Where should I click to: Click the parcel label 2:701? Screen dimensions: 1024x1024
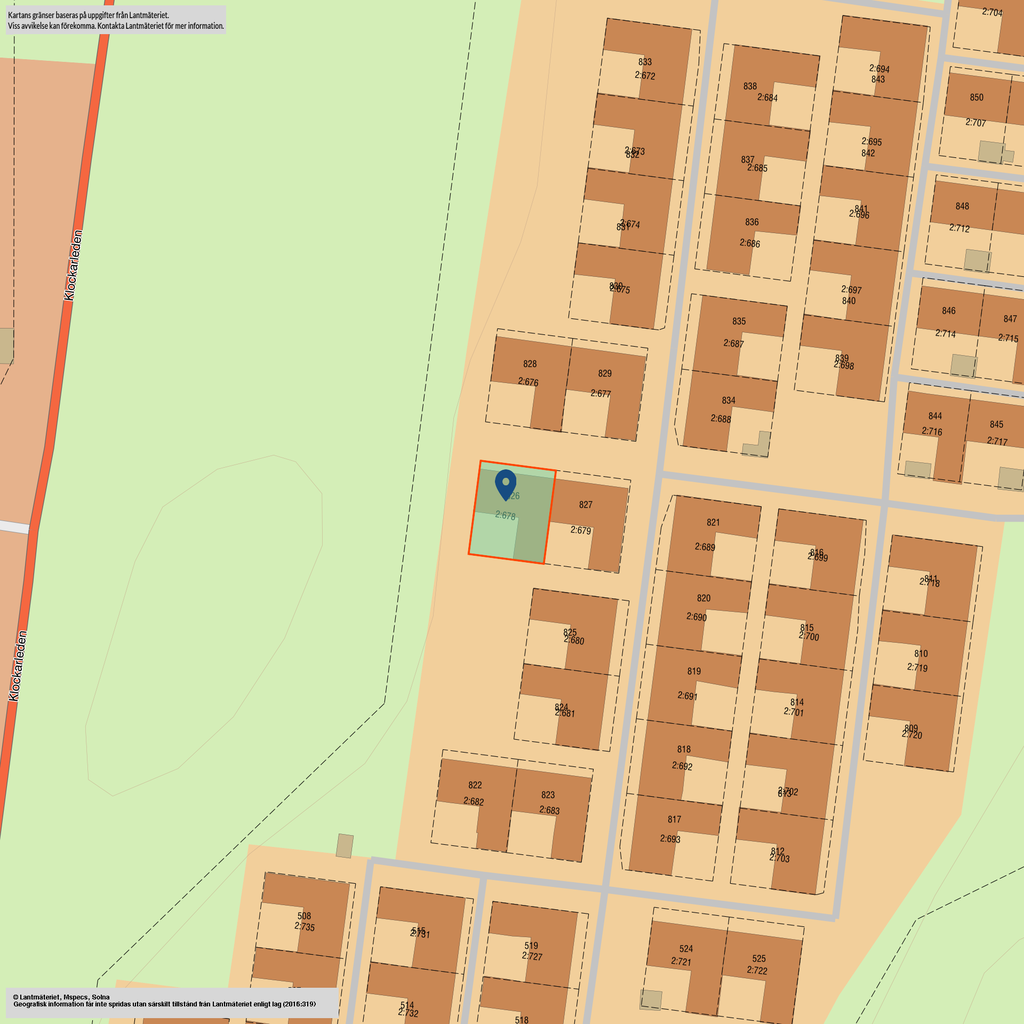pos(793,712)
